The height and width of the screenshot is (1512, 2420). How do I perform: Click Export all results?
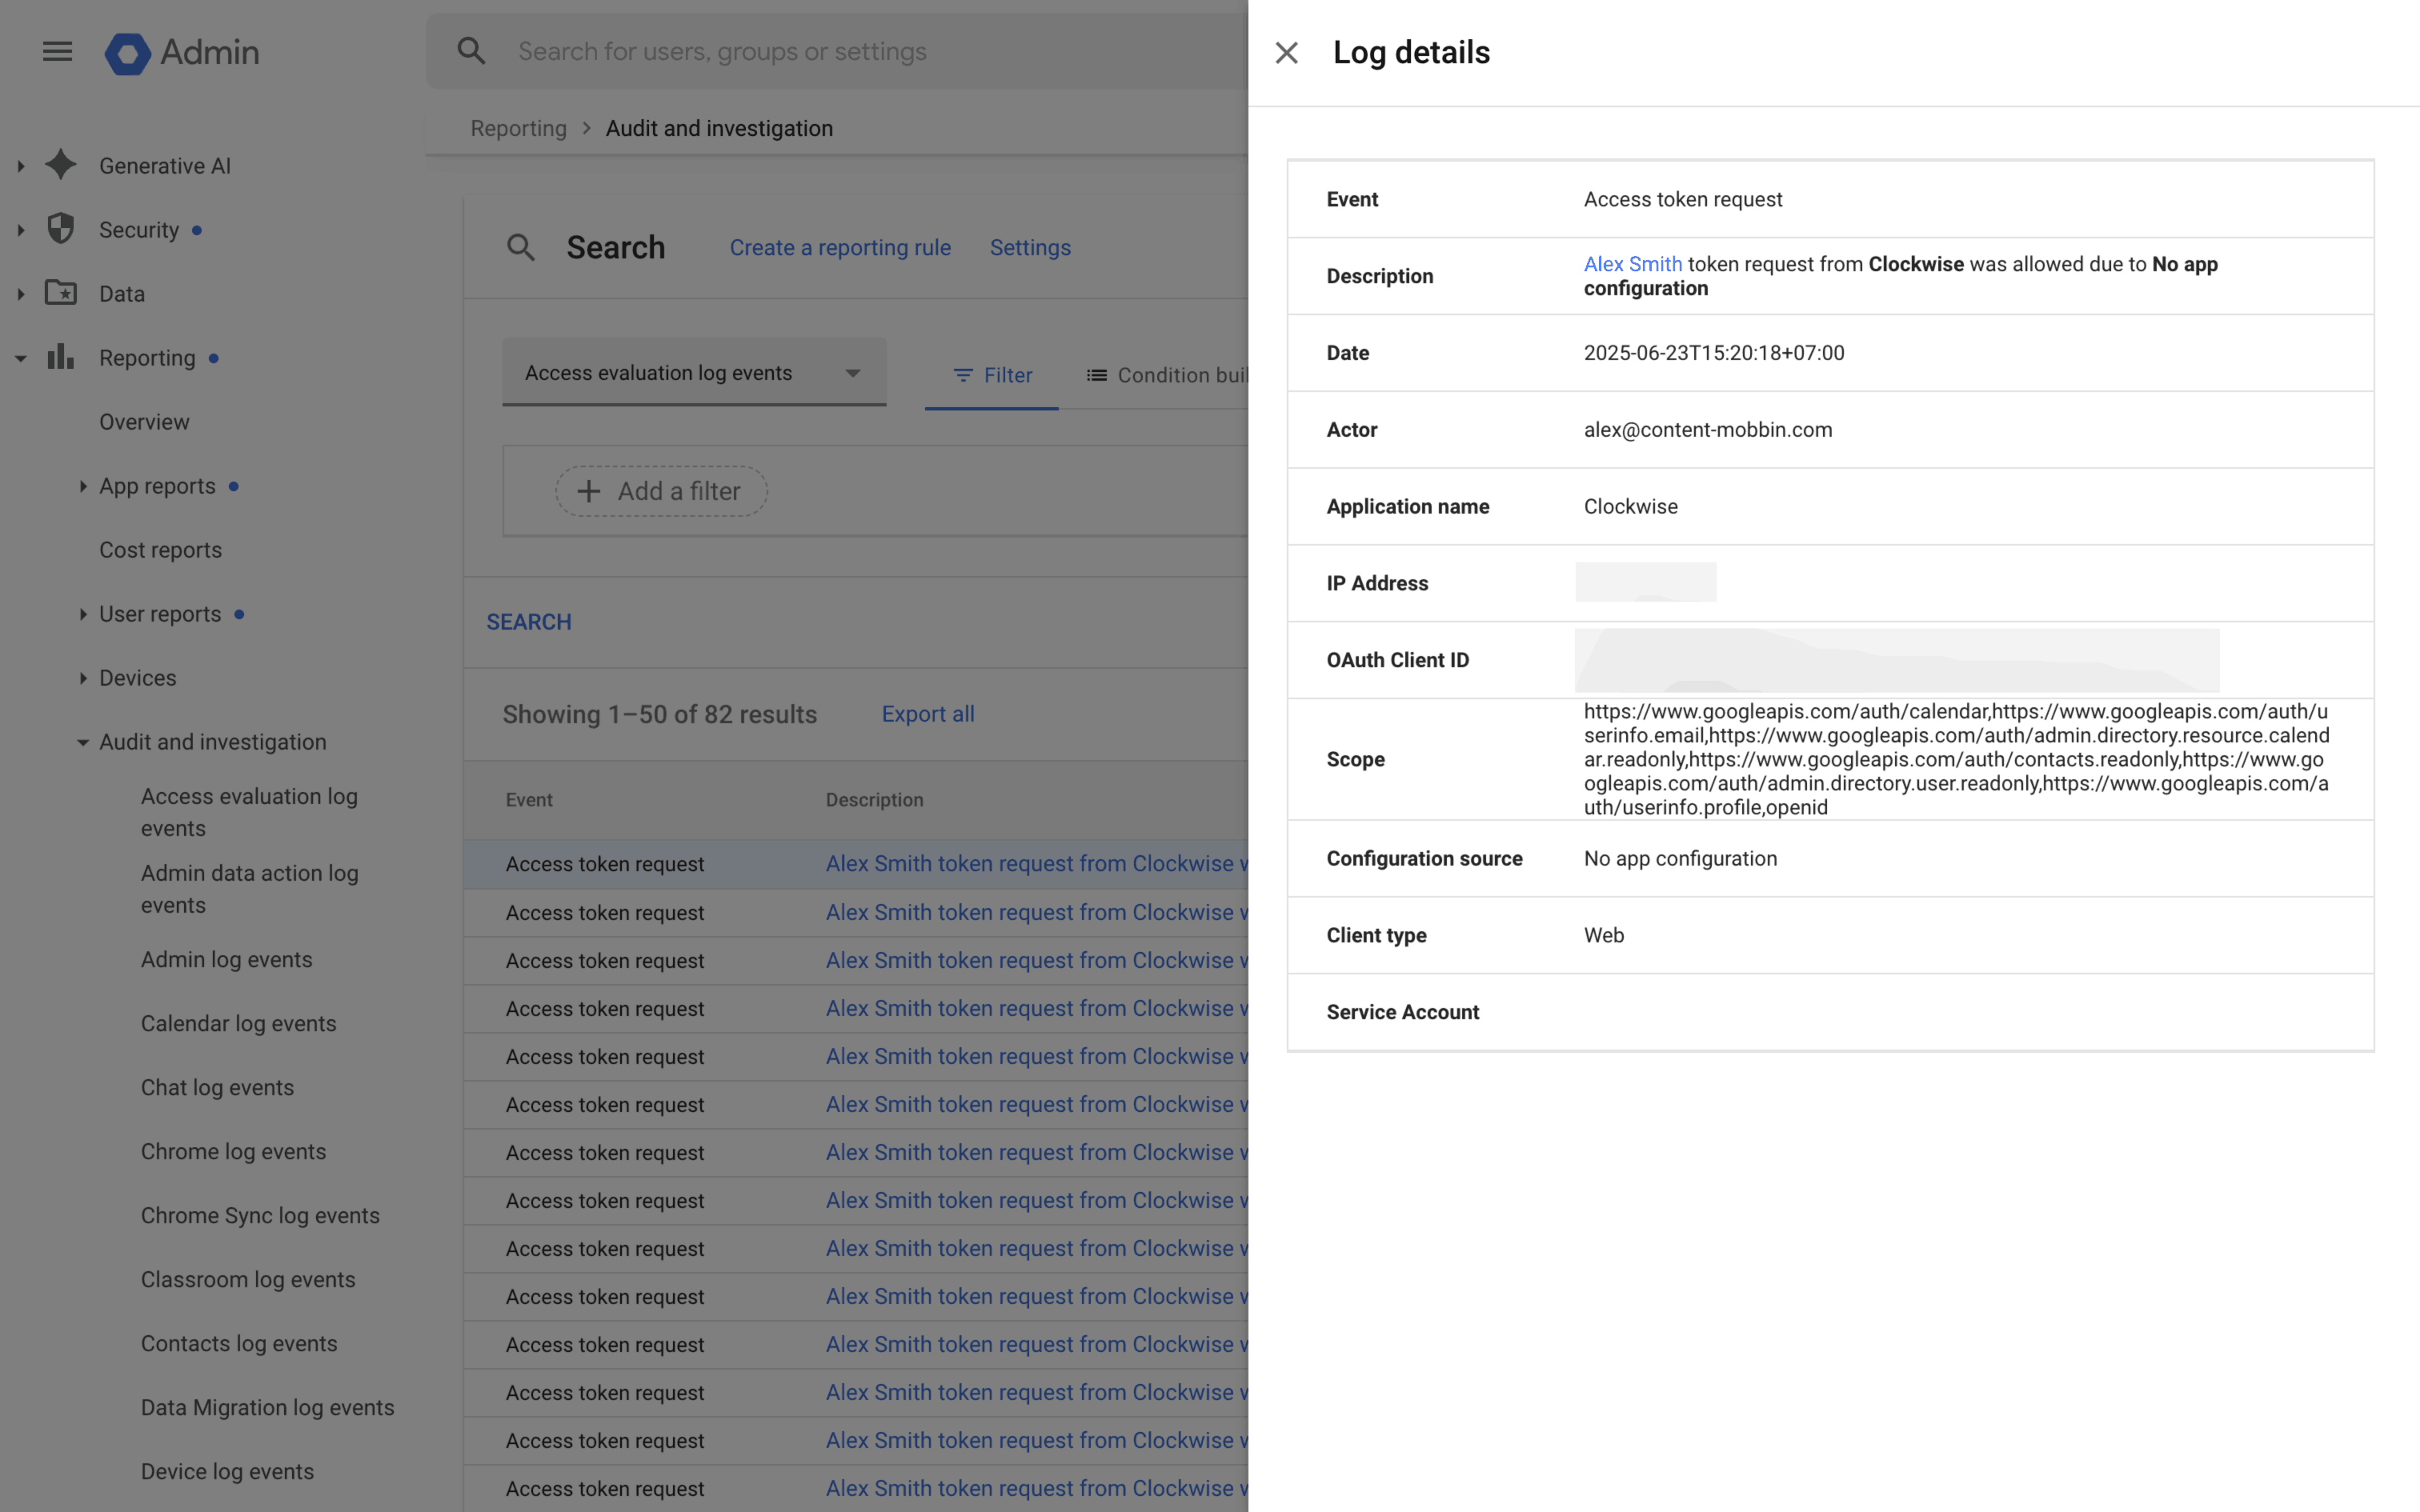[927, 714]
